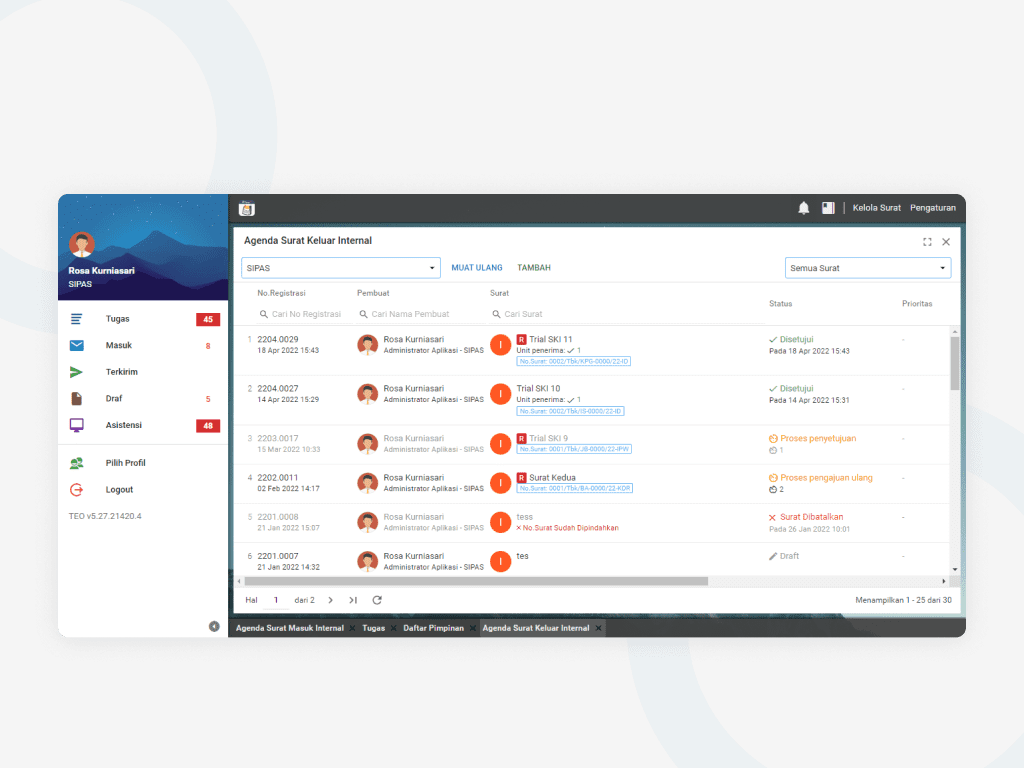Close the Tugas tab in the bottom bar

click(x=394, y=628)
